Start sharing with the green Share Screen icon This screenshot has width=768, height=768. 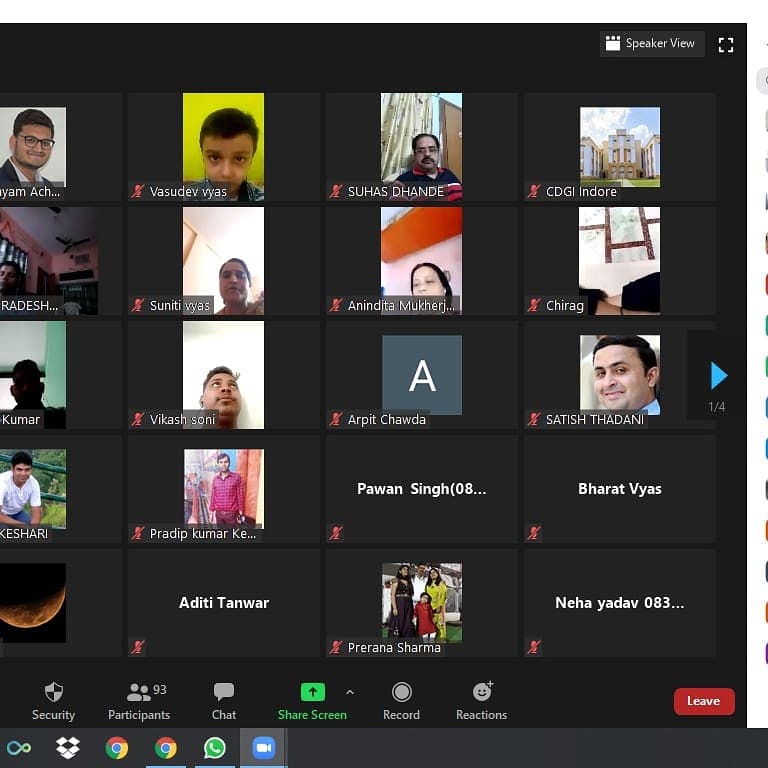point(312,692)
